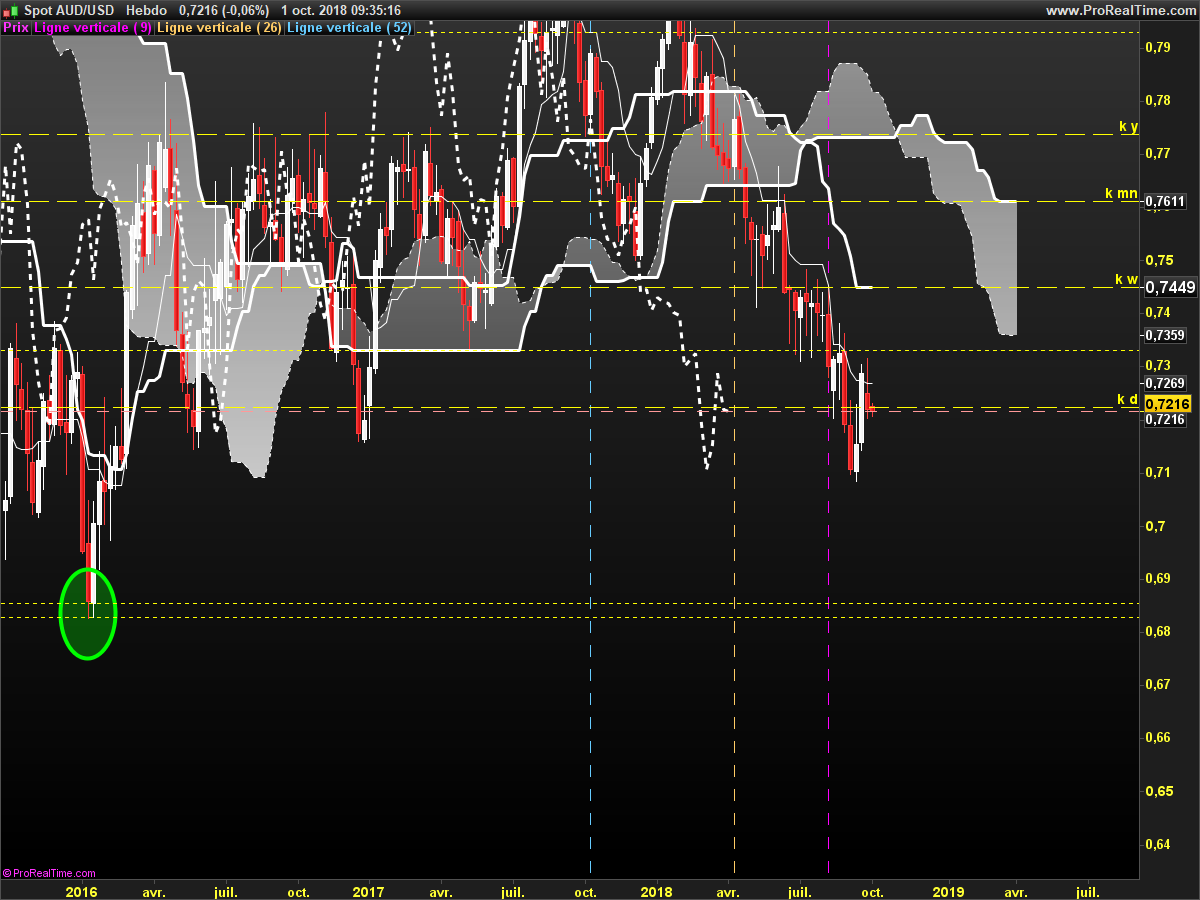Click the Spot AUD/USD instrument name

68,10
